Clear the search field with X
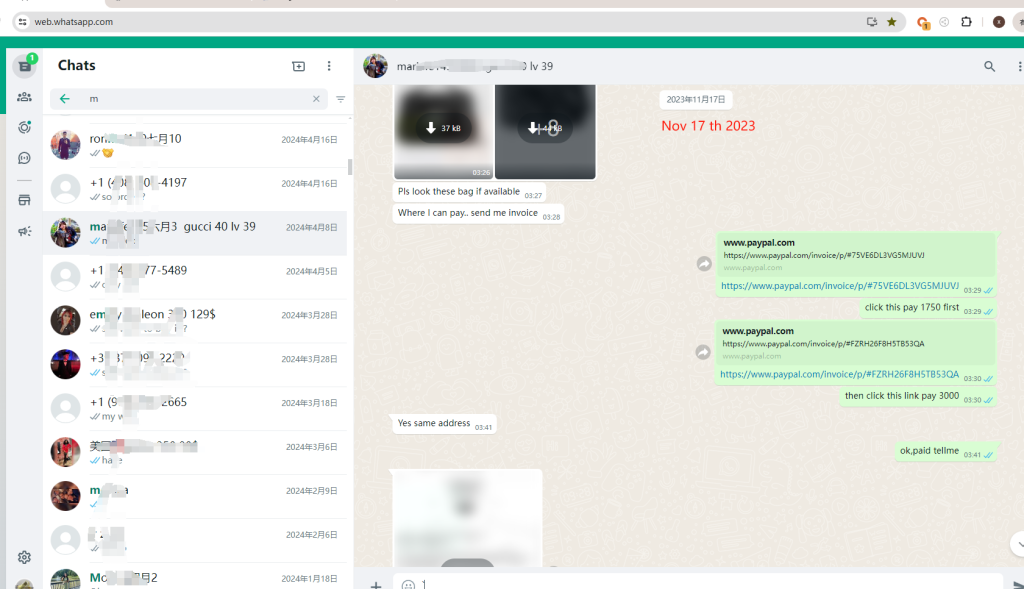 (x=316, y=99)
